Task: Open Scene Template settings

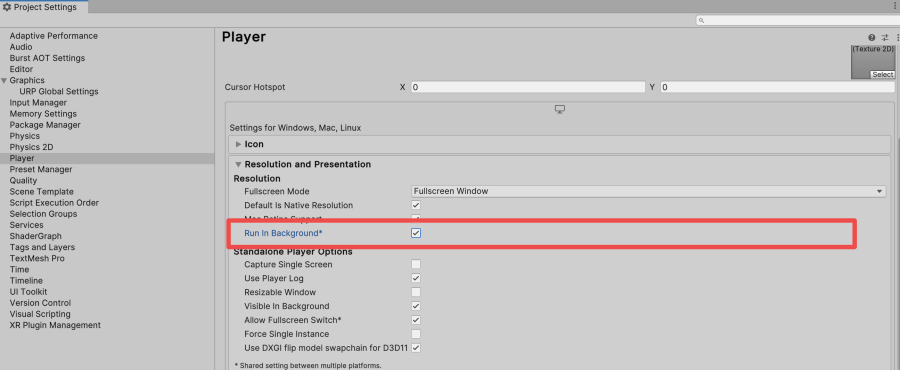Action: [41, 192]
